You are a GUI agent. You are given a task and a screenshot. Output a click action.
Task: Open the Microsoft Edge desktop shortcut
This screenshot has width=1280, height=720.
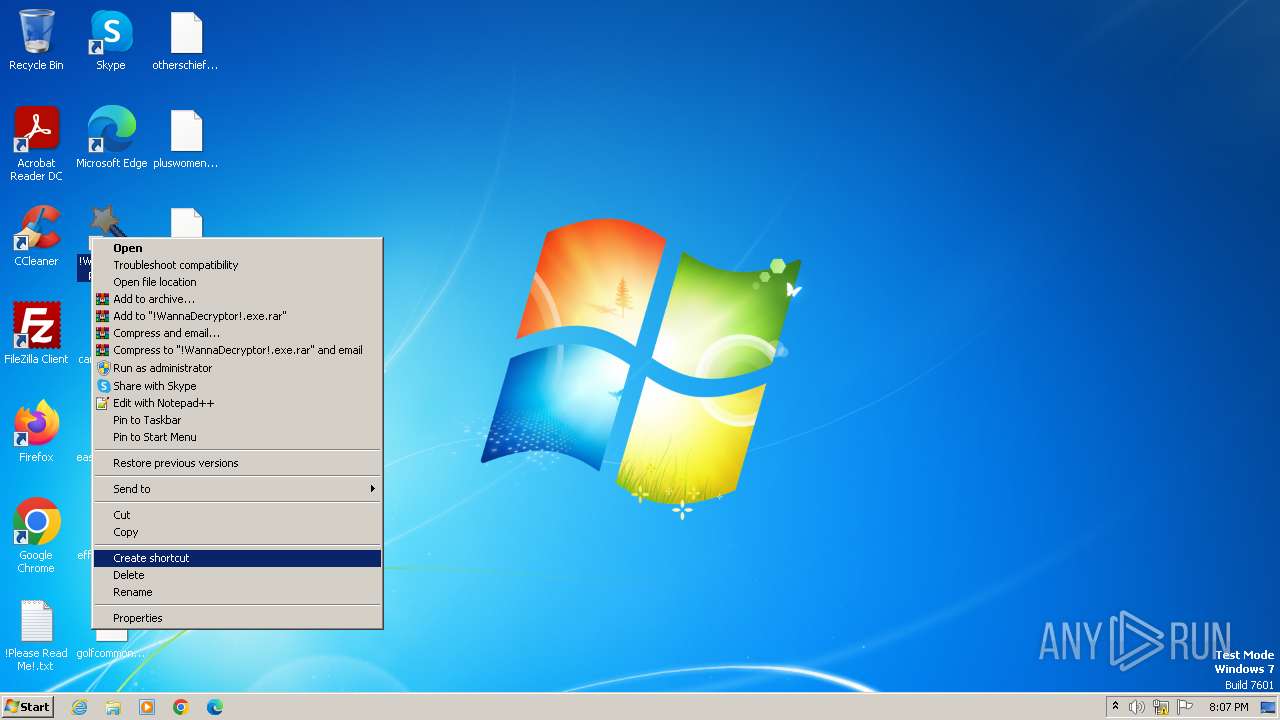pos(111,138)
